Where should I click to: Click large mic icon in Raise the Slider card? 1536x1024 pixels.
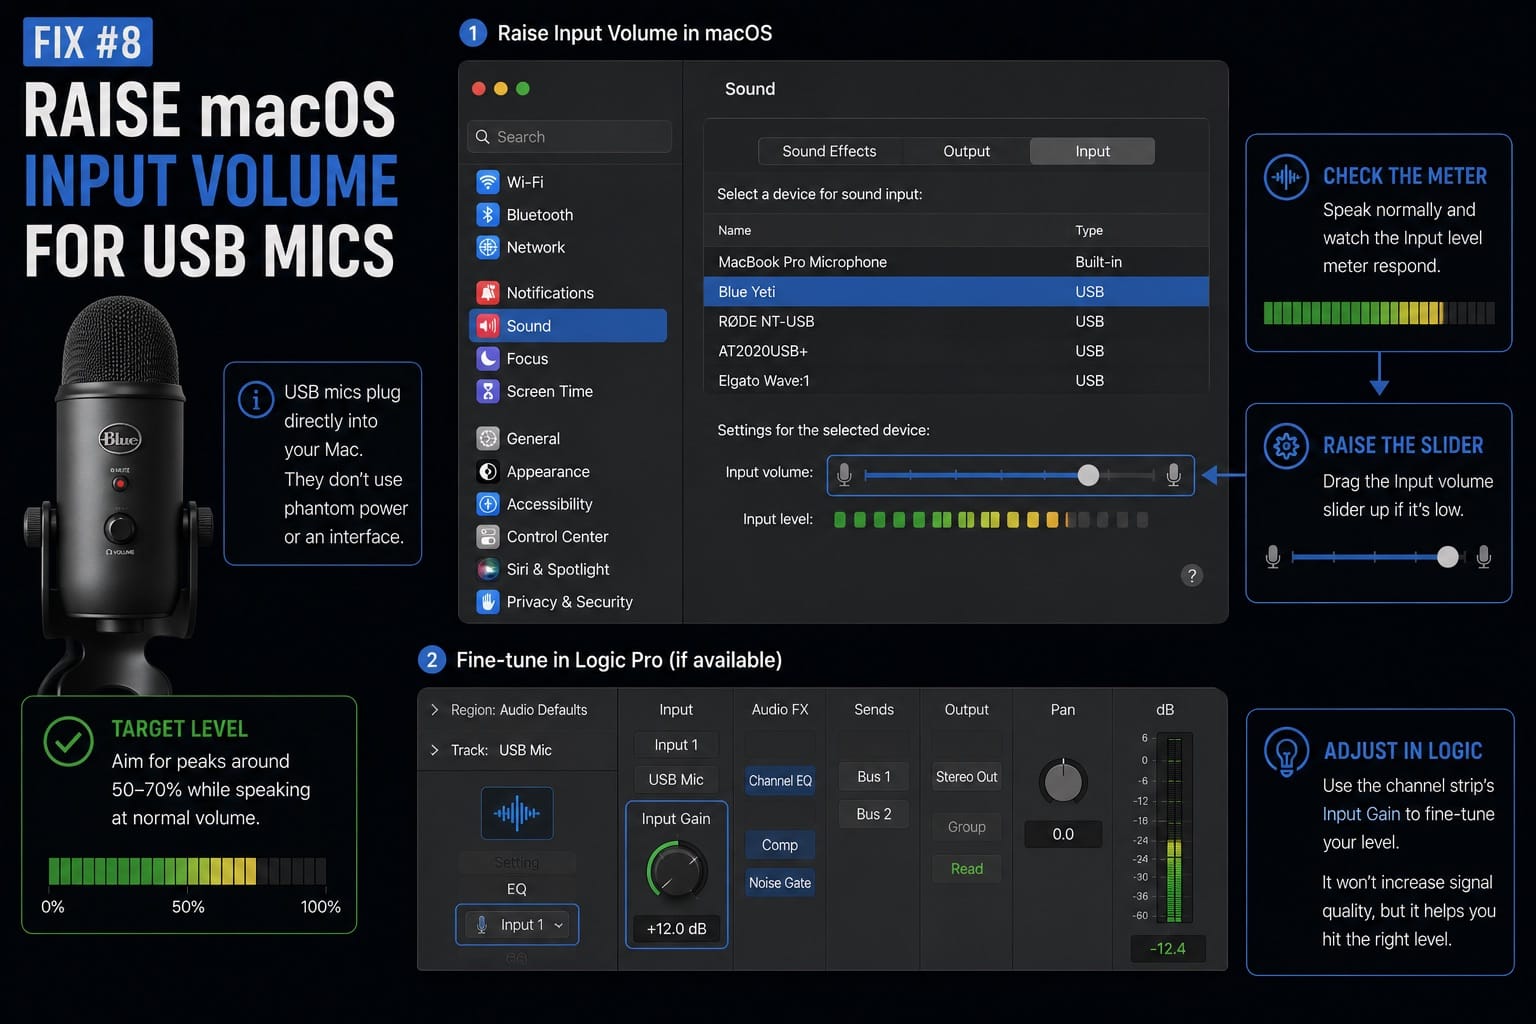[x=1484, y=557]
